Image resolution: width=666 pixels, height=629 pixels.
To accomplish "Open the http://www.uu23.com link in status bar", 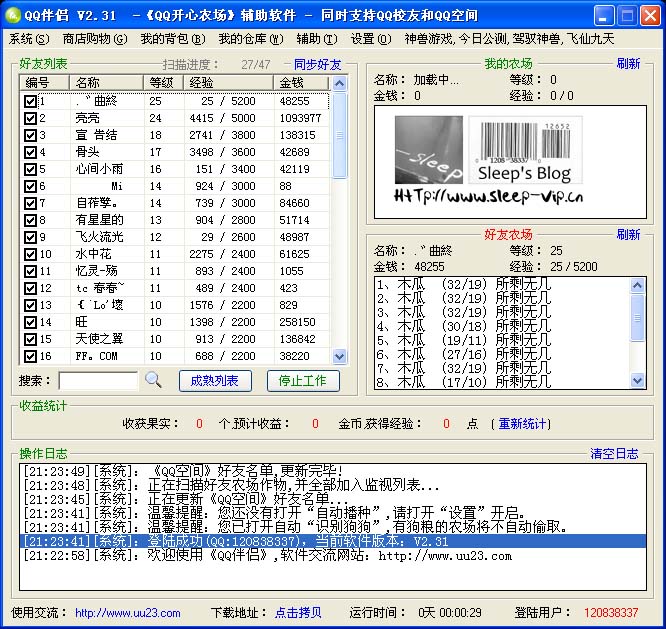I will 127,613.
